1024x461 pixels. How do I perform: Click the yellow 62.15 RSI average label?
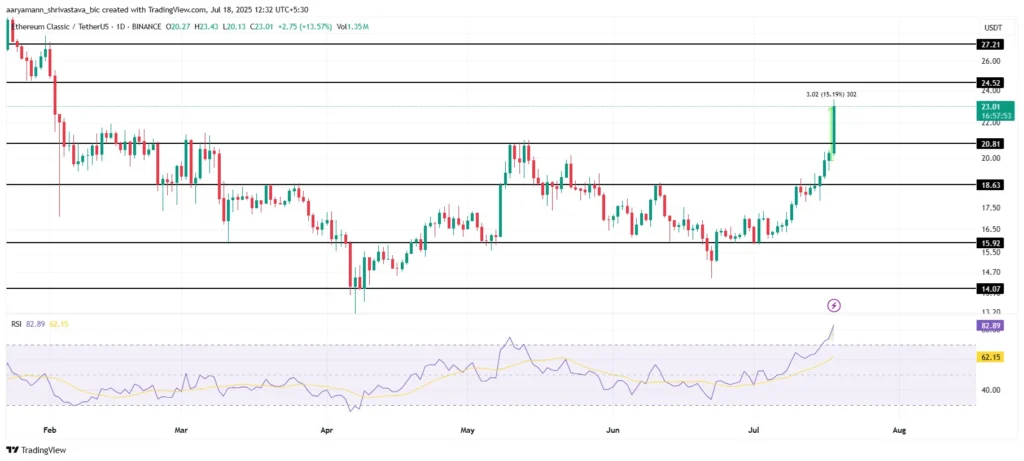[989, 357]
